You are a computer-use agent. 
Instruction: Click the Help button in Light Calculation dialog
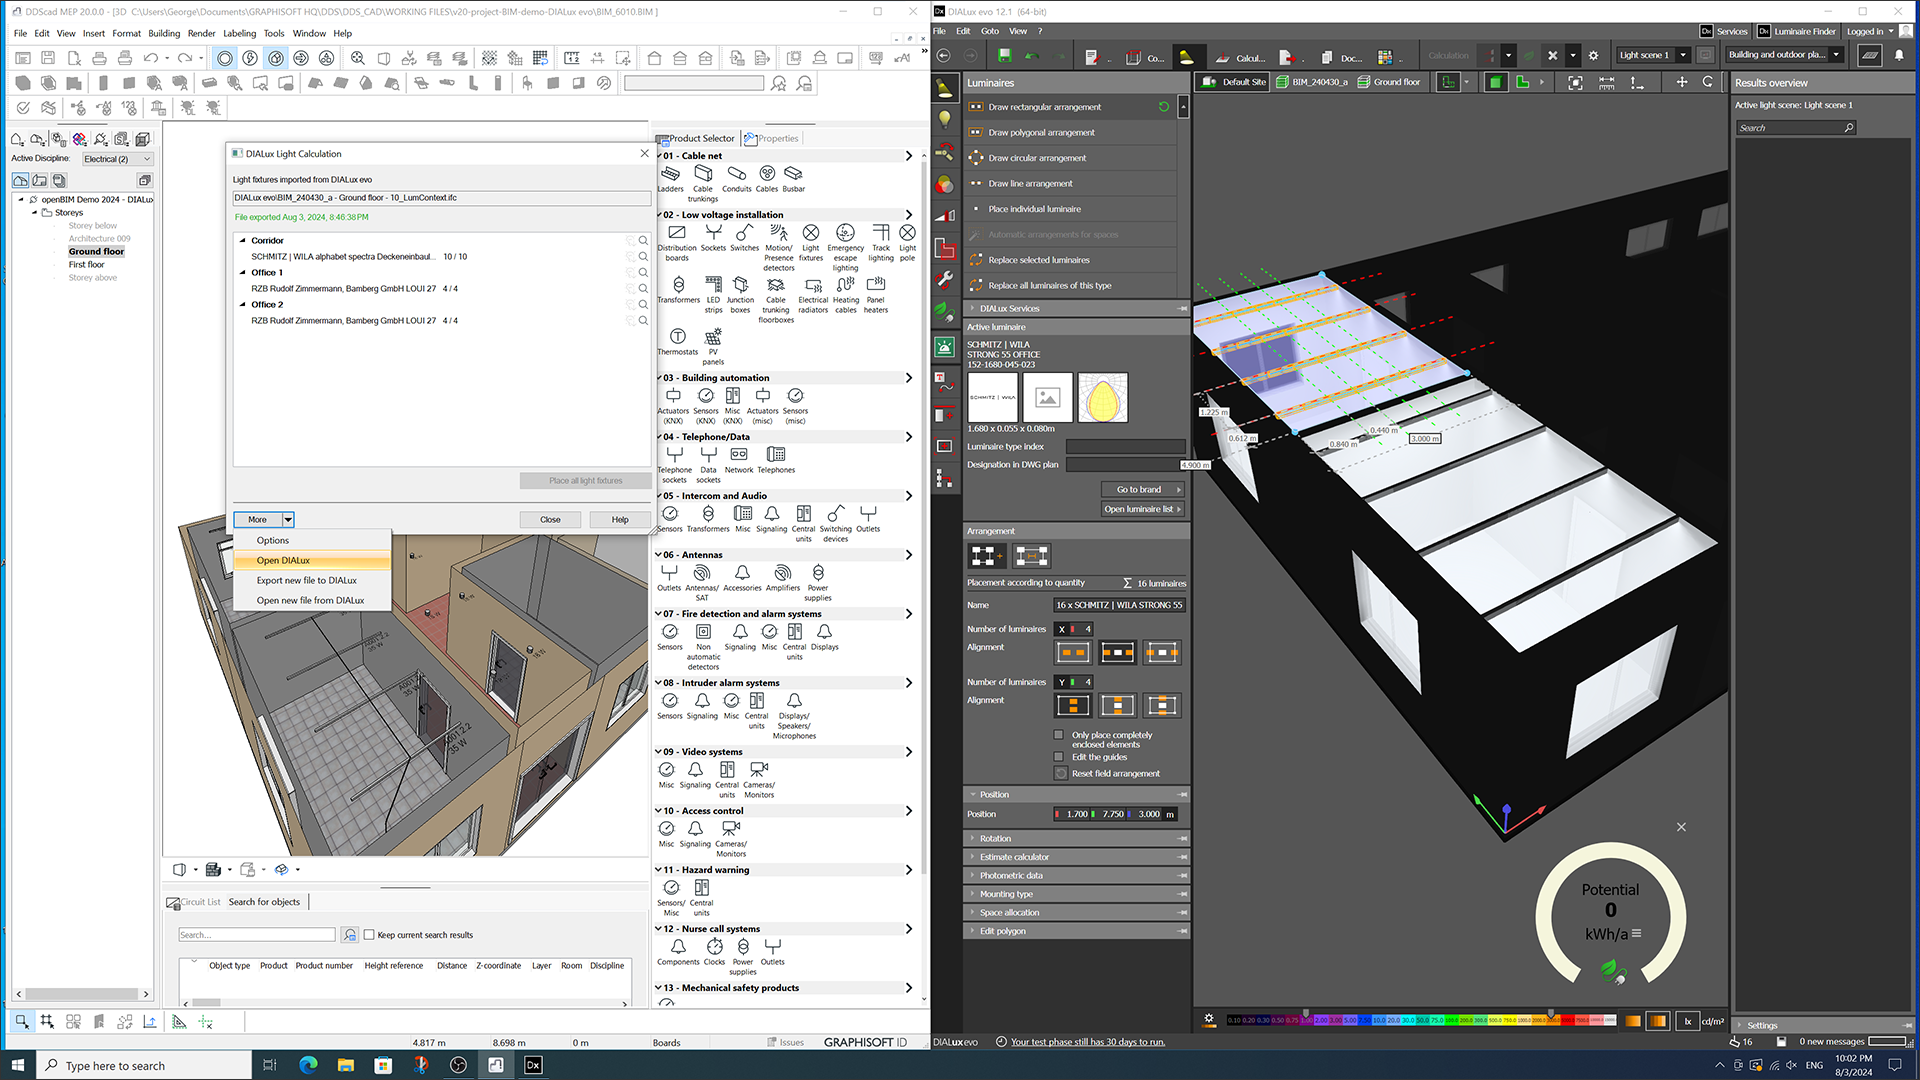620,520
